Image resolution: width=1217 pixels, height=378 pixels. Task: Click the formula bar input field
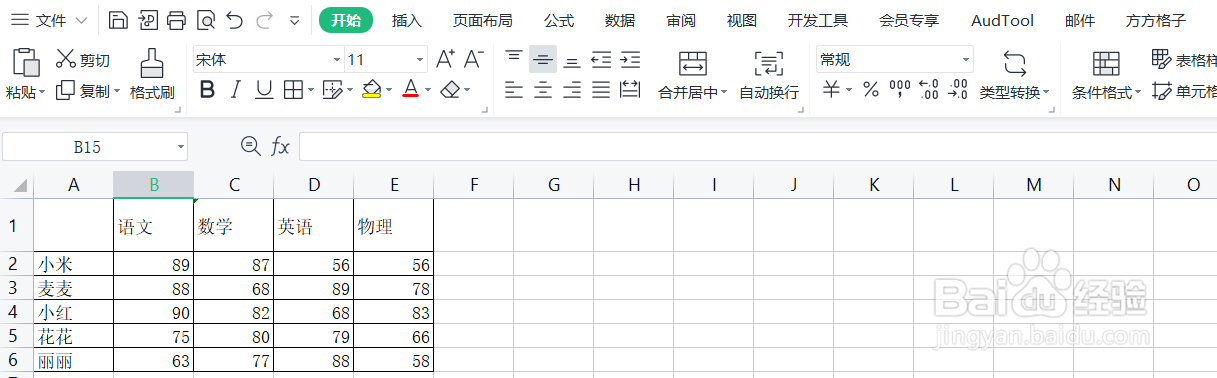point(757,147)
